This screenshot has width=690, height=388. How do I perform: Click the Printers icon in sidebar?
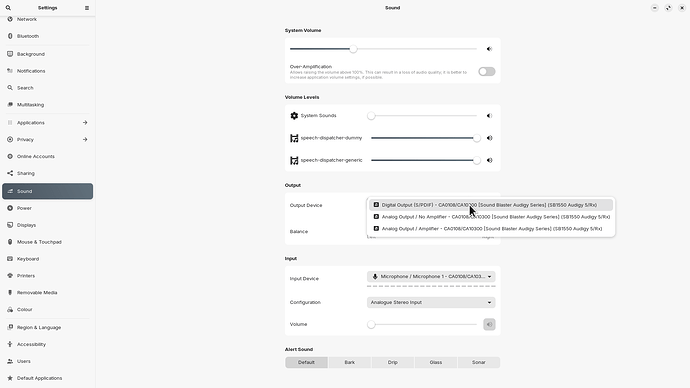pos(10,275)
